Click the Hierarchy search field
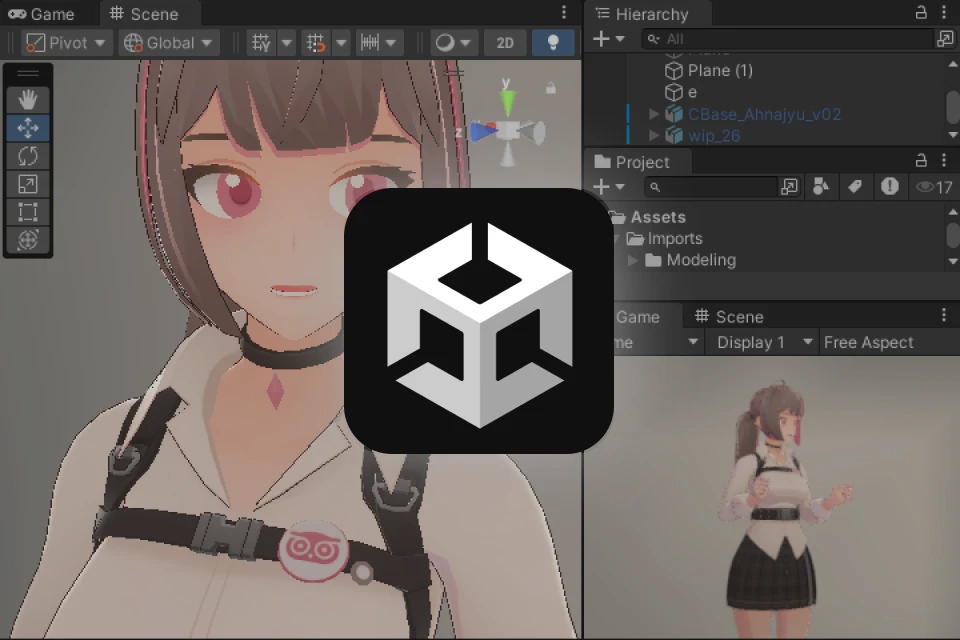Screen dimensions: 960x640 [x=787, y=39]
